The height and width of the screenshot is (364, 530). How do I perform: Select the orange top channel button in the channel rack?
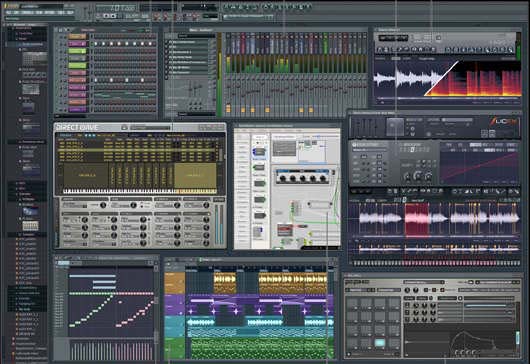pos(77,37)
